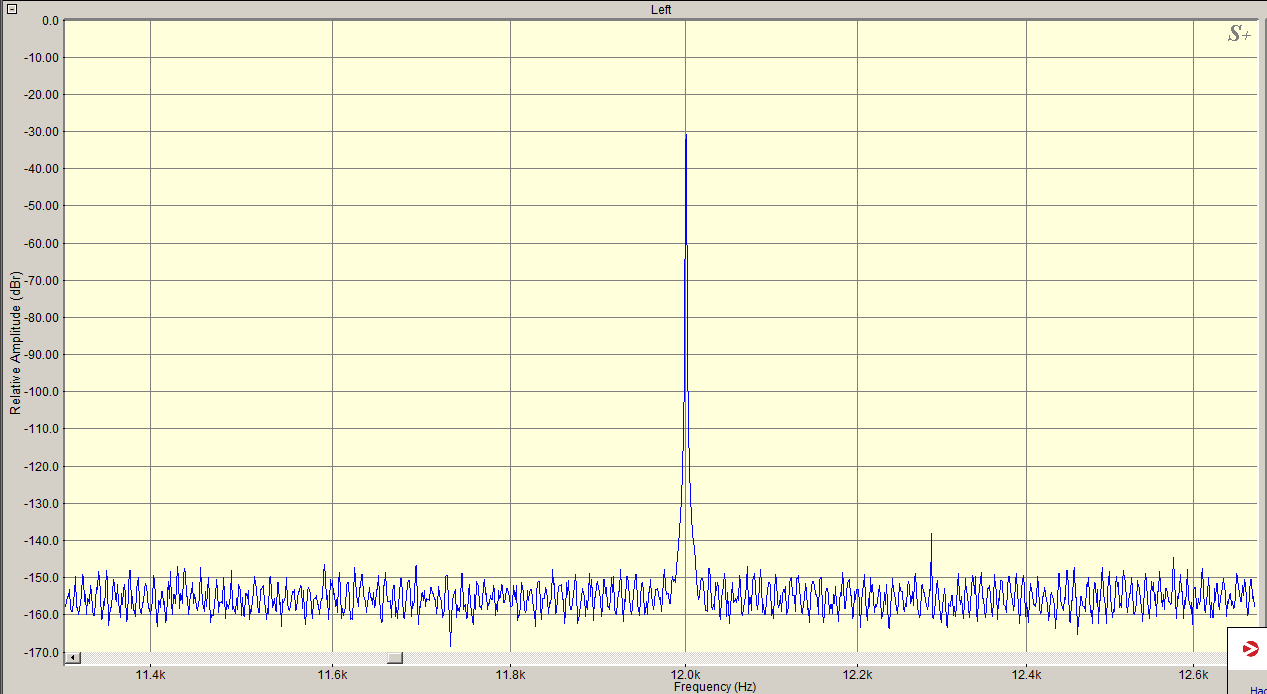This screenshot has height=694, width=1267.
Task: Click the 0.0 amplitude tick label
Action: point(50,20)
